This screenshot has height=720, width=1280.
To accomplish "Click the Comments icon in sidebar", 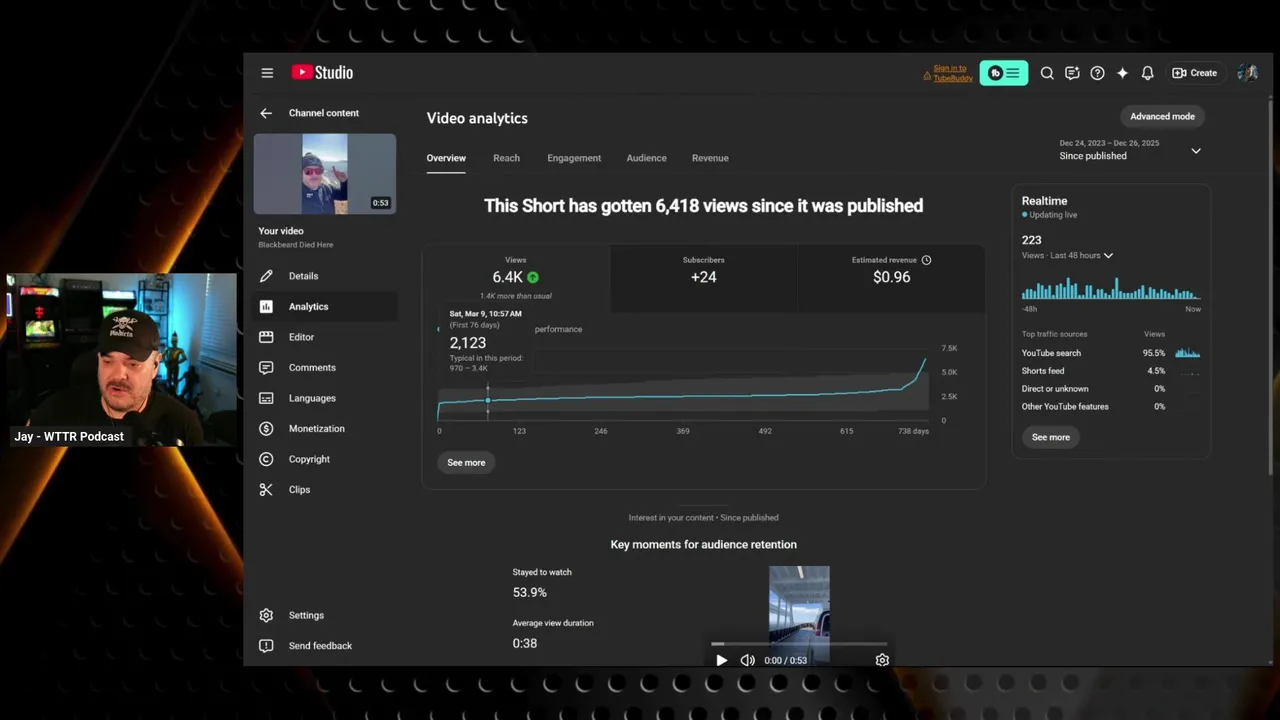I will (x=266, y=368).
